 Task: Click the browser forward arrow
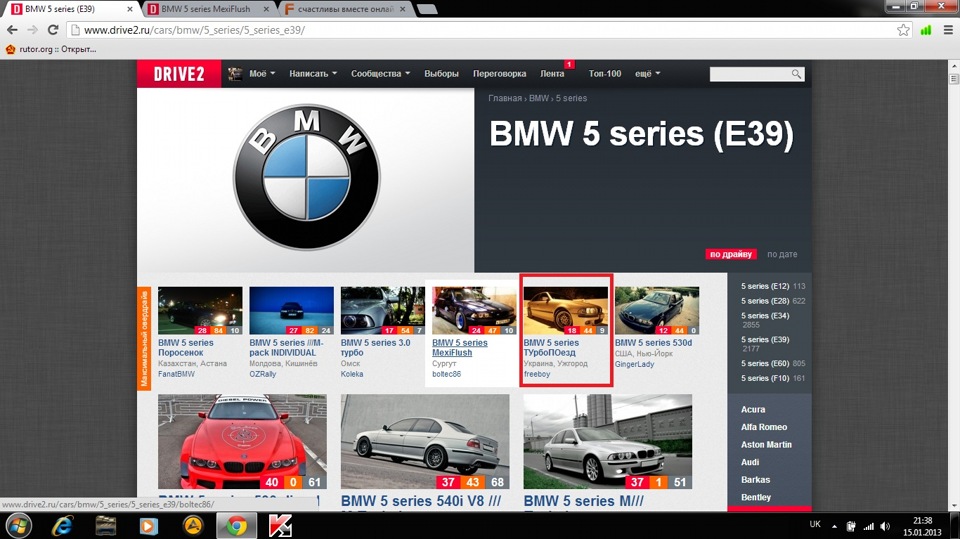32,29
